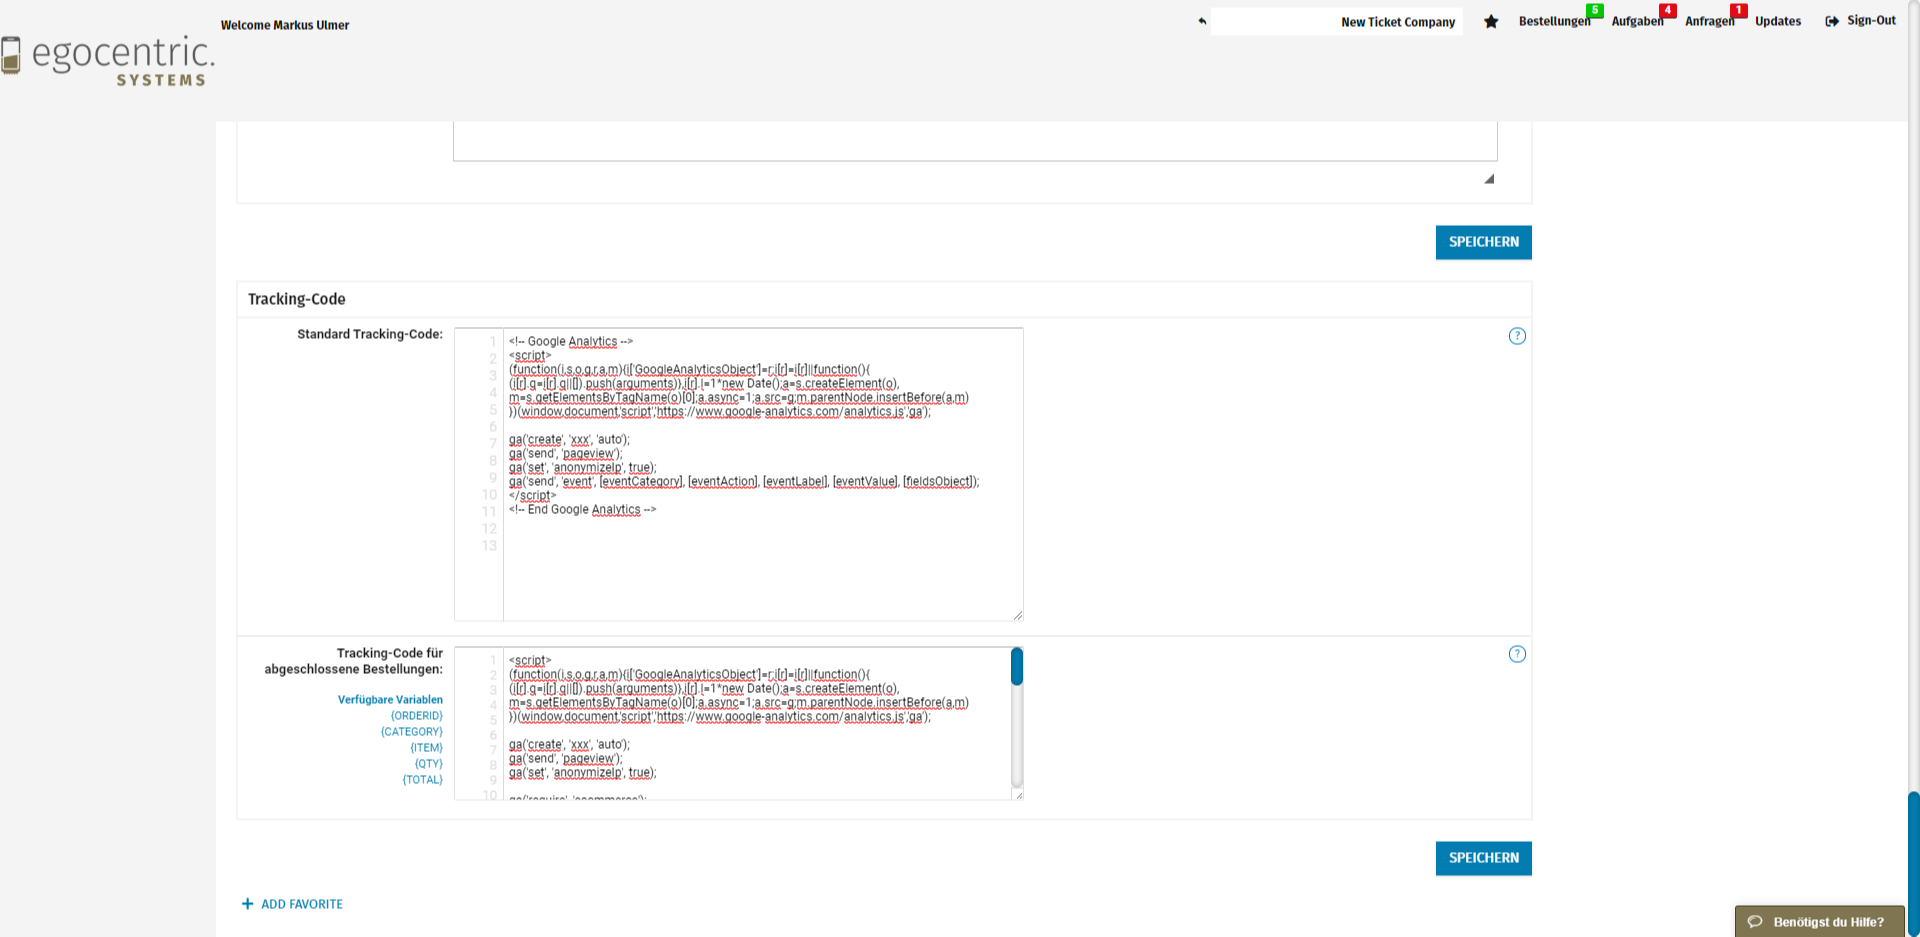1920x937 pixels.
Task: Click the egocentric Systems logo
Action: (x=108, y=62)
